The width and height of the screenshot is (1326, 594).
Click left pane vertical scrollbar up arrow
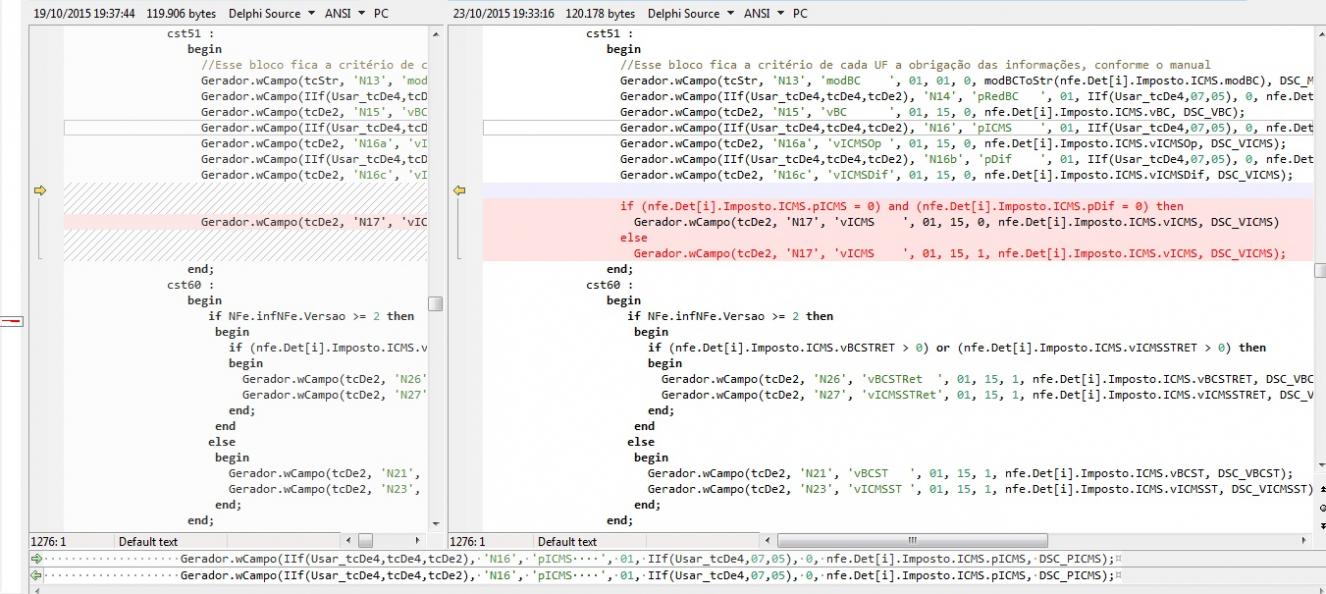pyautogui.click(x=435, y=33)
